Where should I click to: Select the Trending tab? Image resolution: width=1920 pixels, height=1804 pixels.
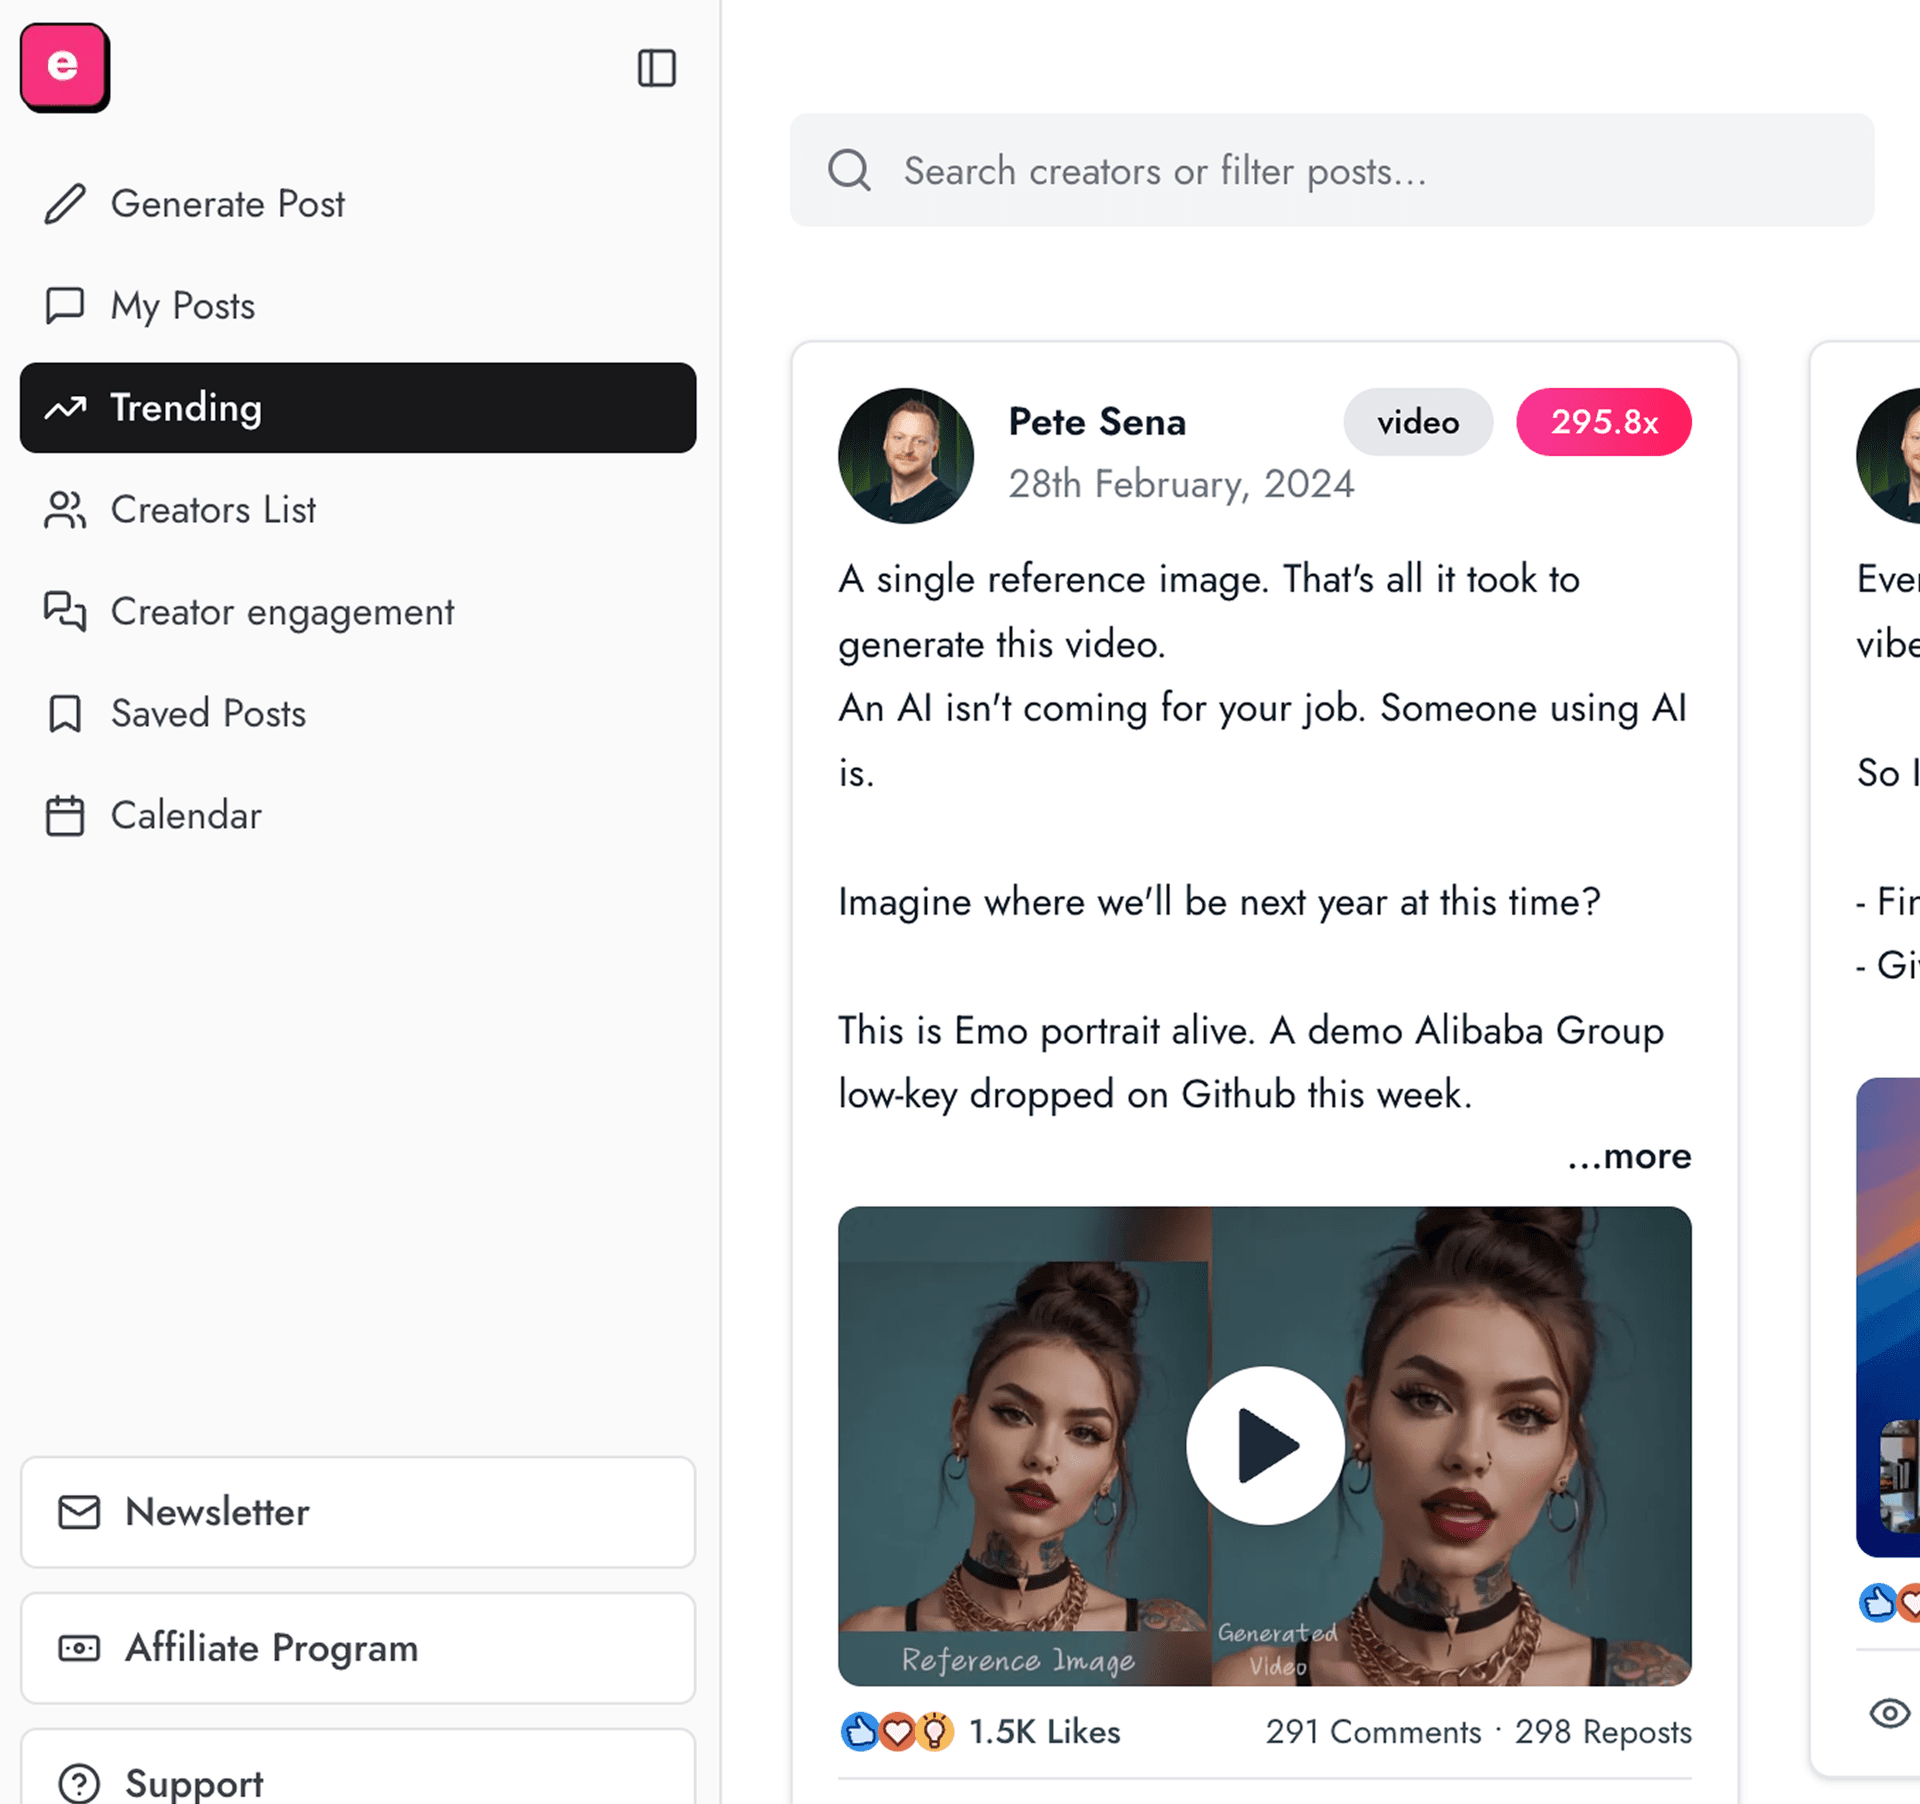point(186,408)
